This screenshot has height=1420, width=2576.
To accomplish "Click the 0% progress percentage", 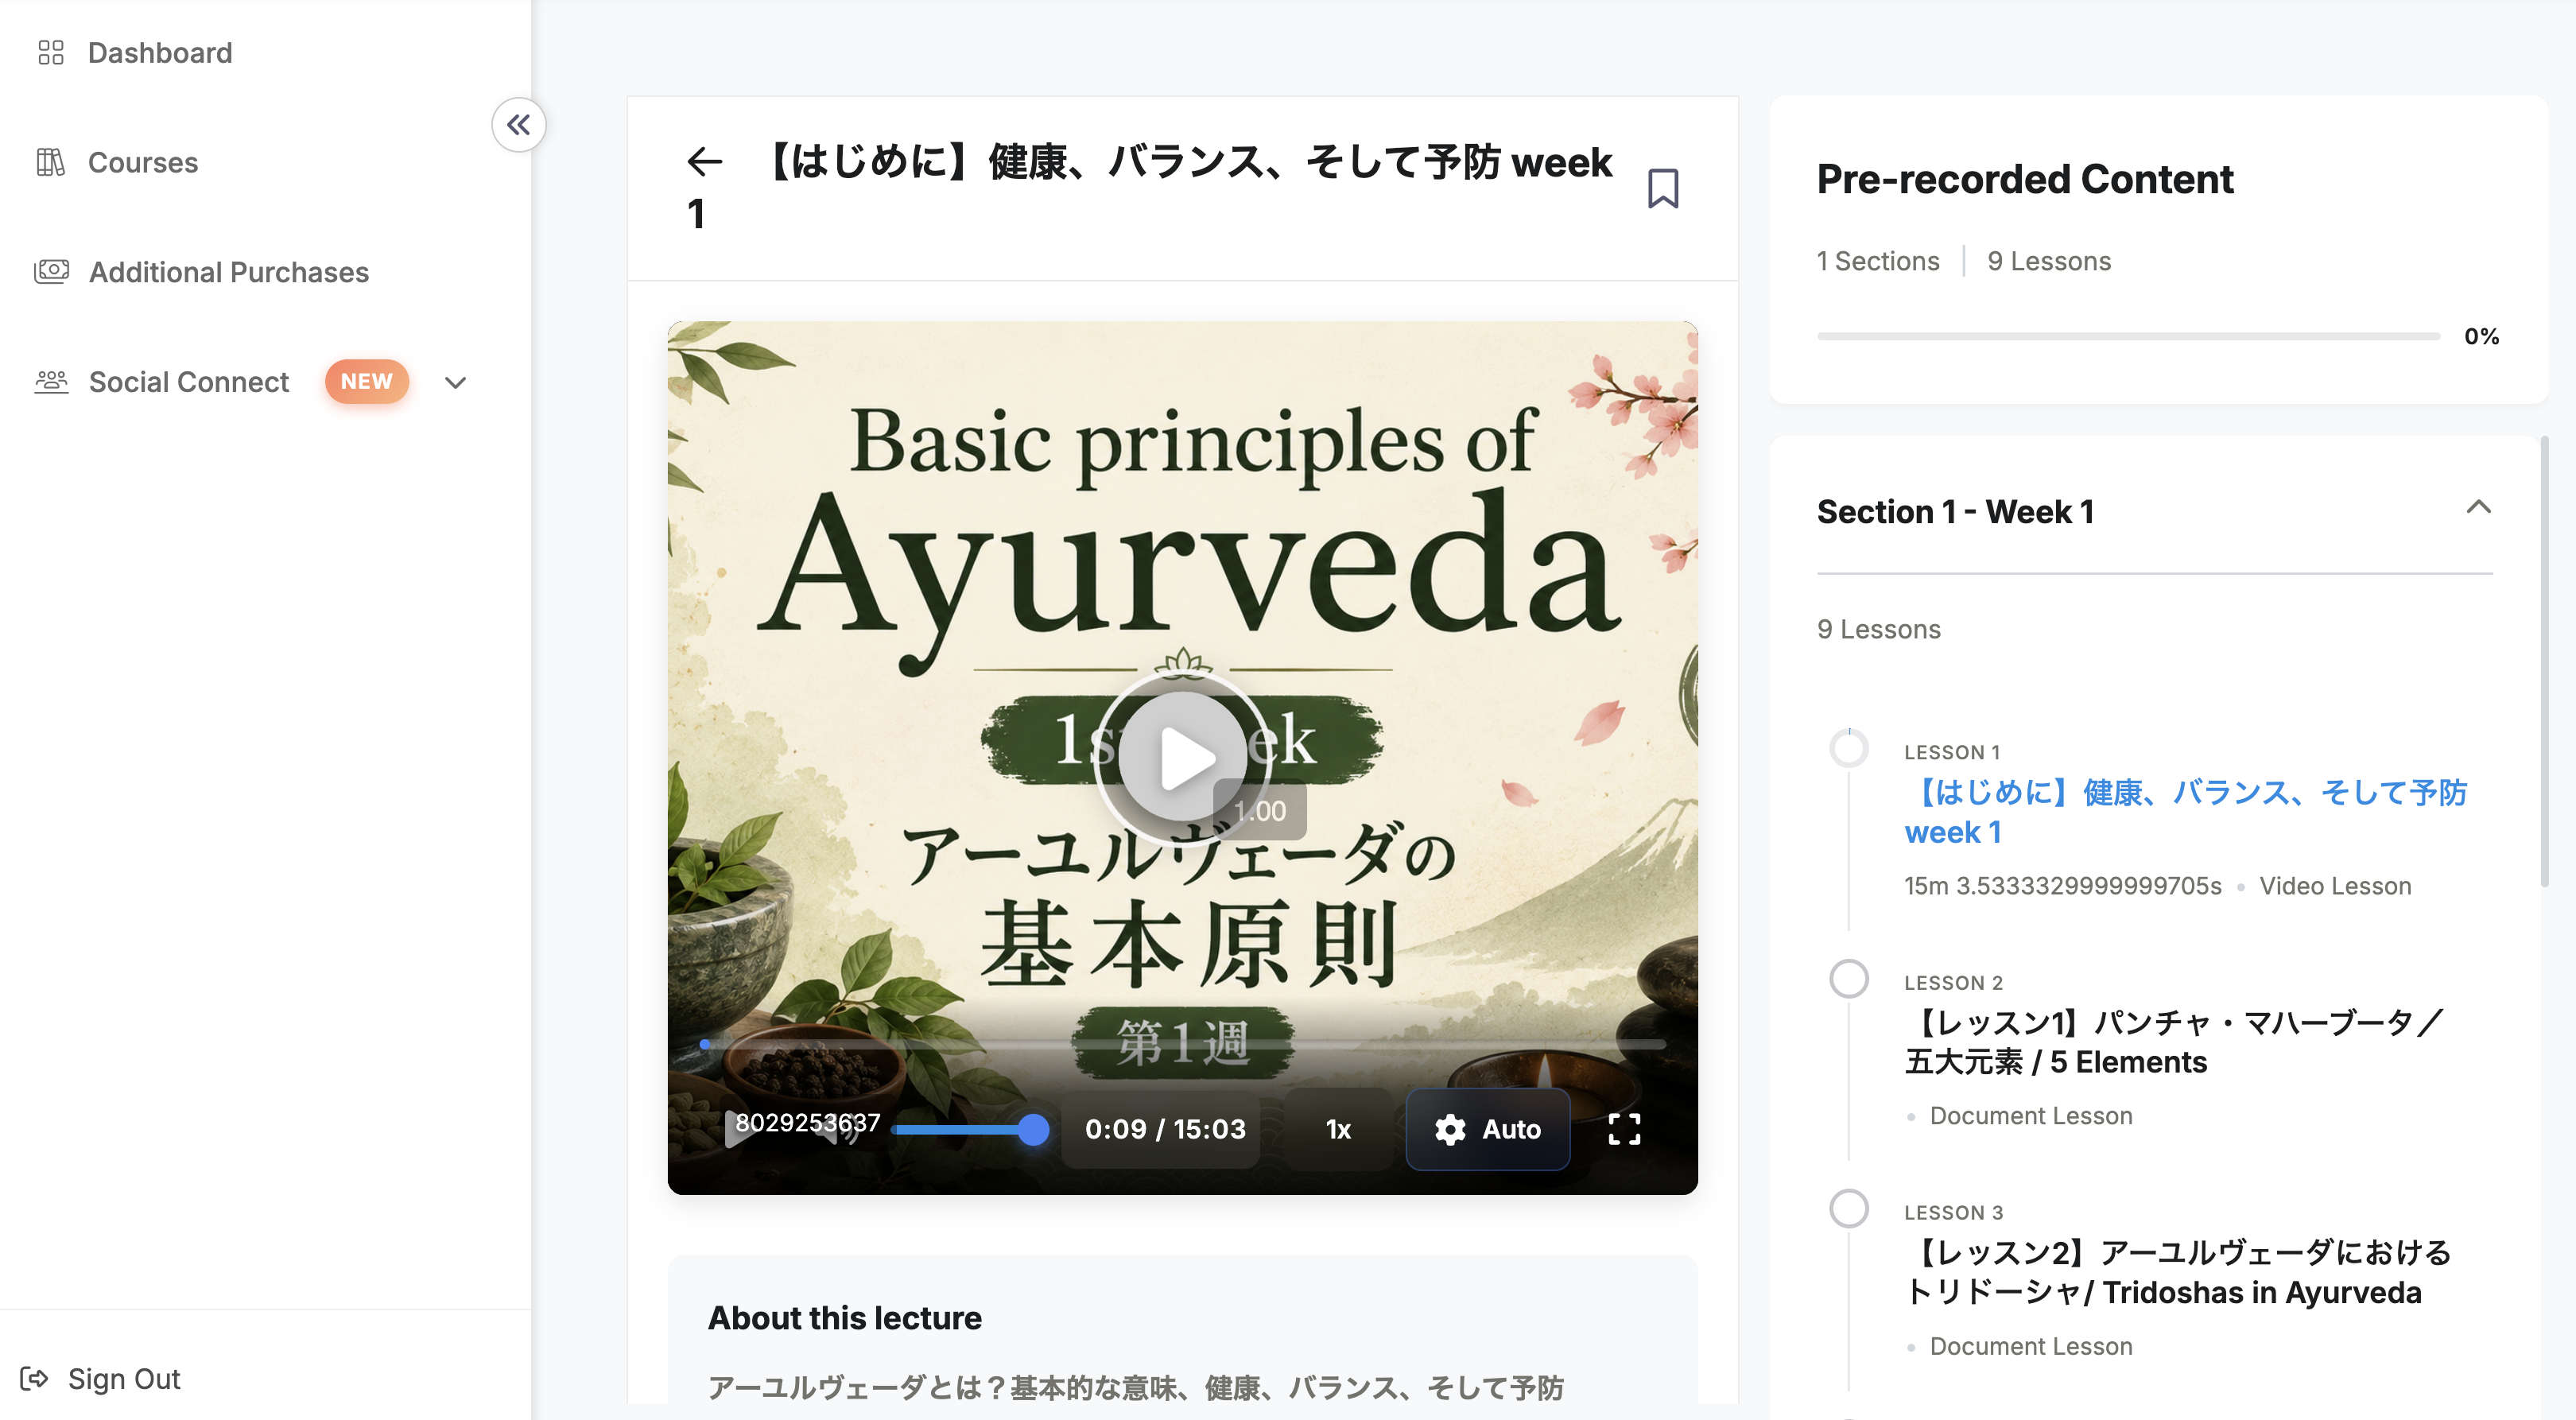I will click(2481, 337).
